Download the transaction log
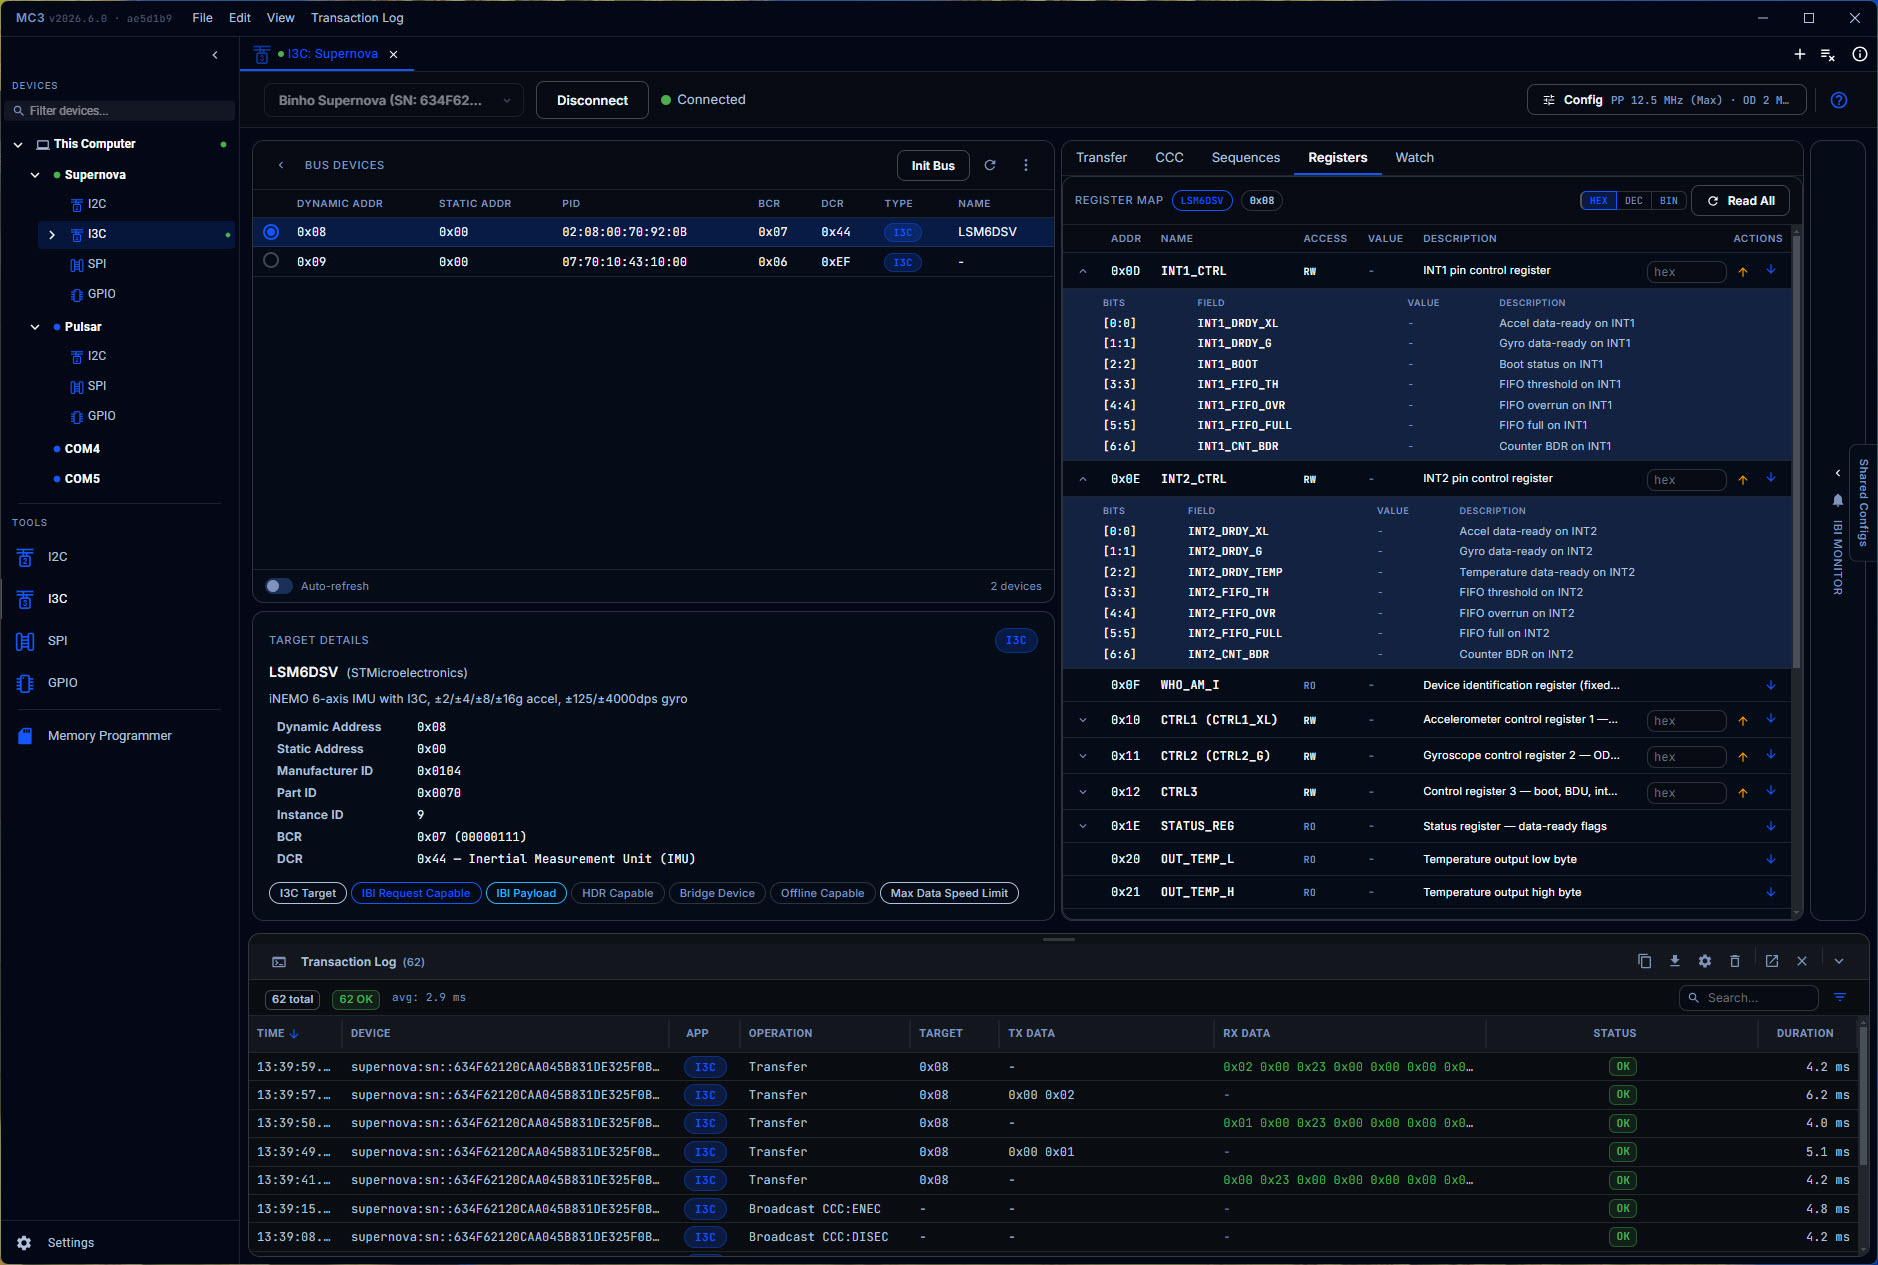The image size is (1878, 1265). (x=1675, y=961)
